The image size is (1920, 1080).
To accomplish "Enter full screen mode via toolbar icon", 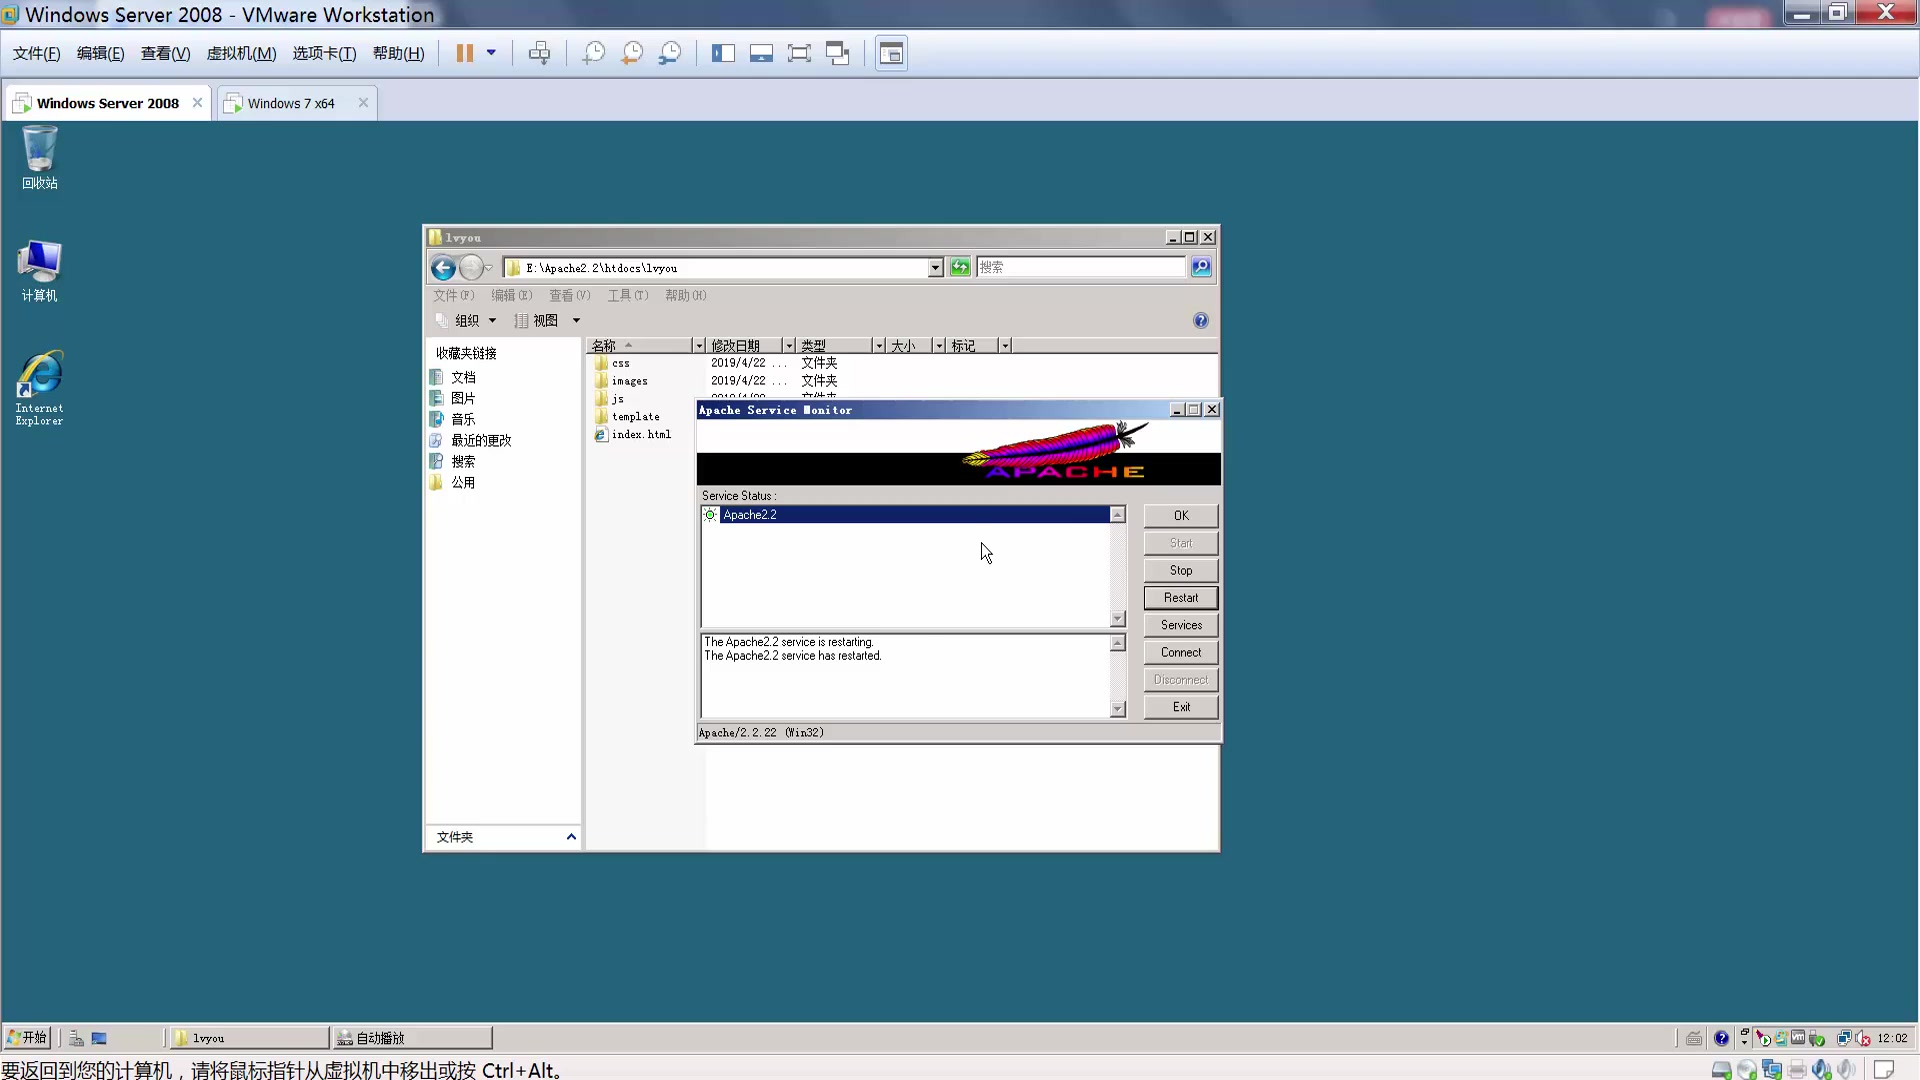I will coord(799,53).
